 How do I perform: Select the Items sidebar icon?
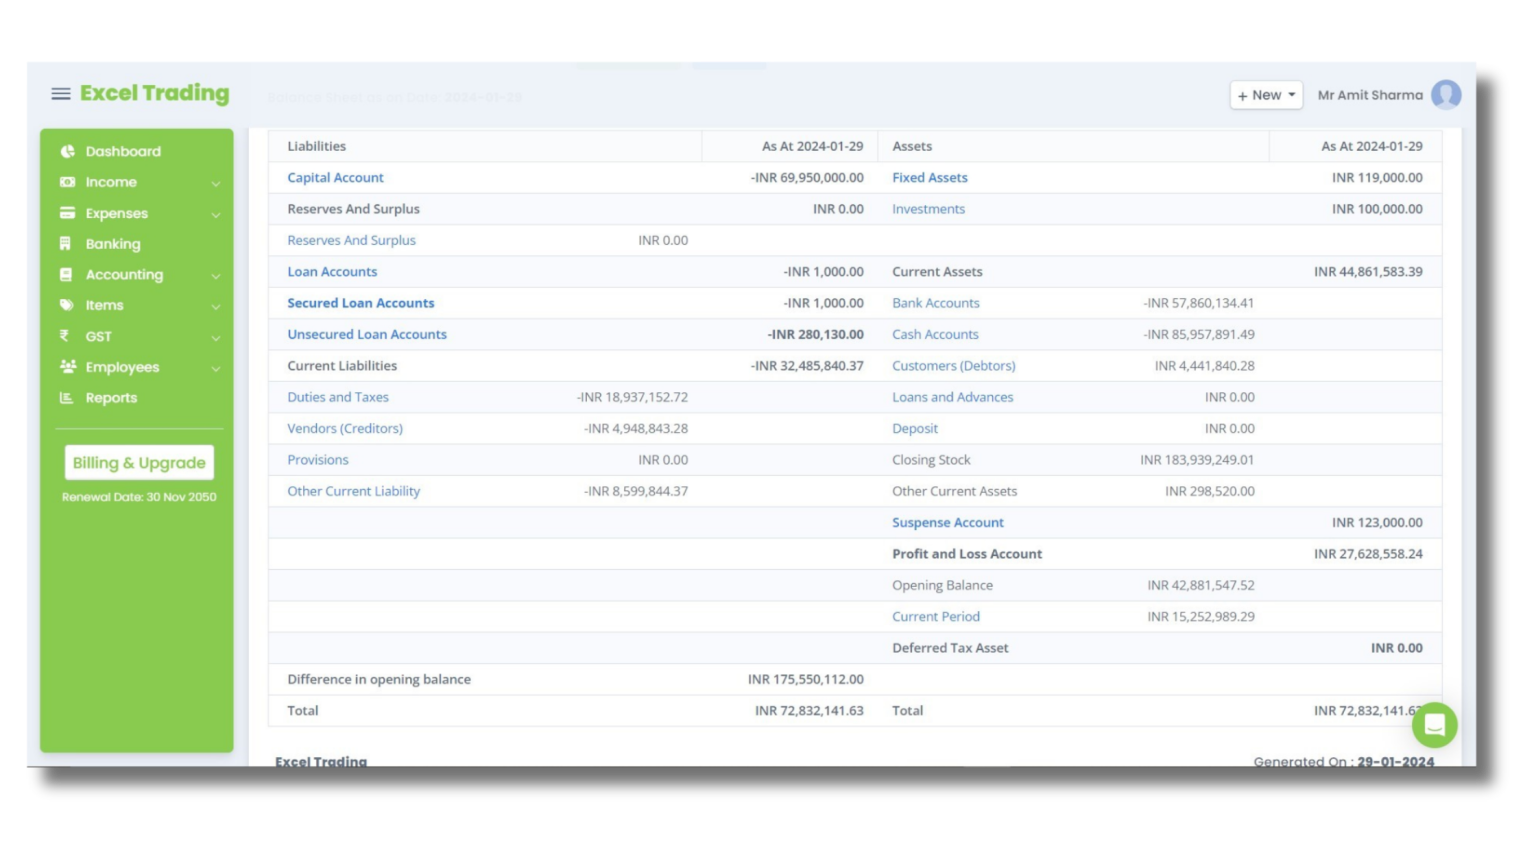coord(65,305)
